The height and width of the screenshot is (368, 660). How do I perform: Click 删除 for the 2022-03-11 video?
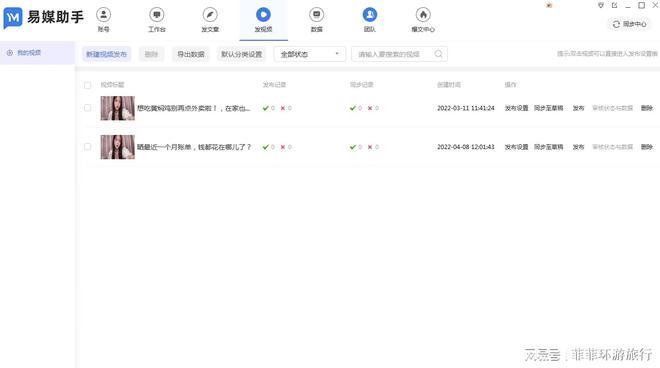pyautogui.click(x=647, y=108)
